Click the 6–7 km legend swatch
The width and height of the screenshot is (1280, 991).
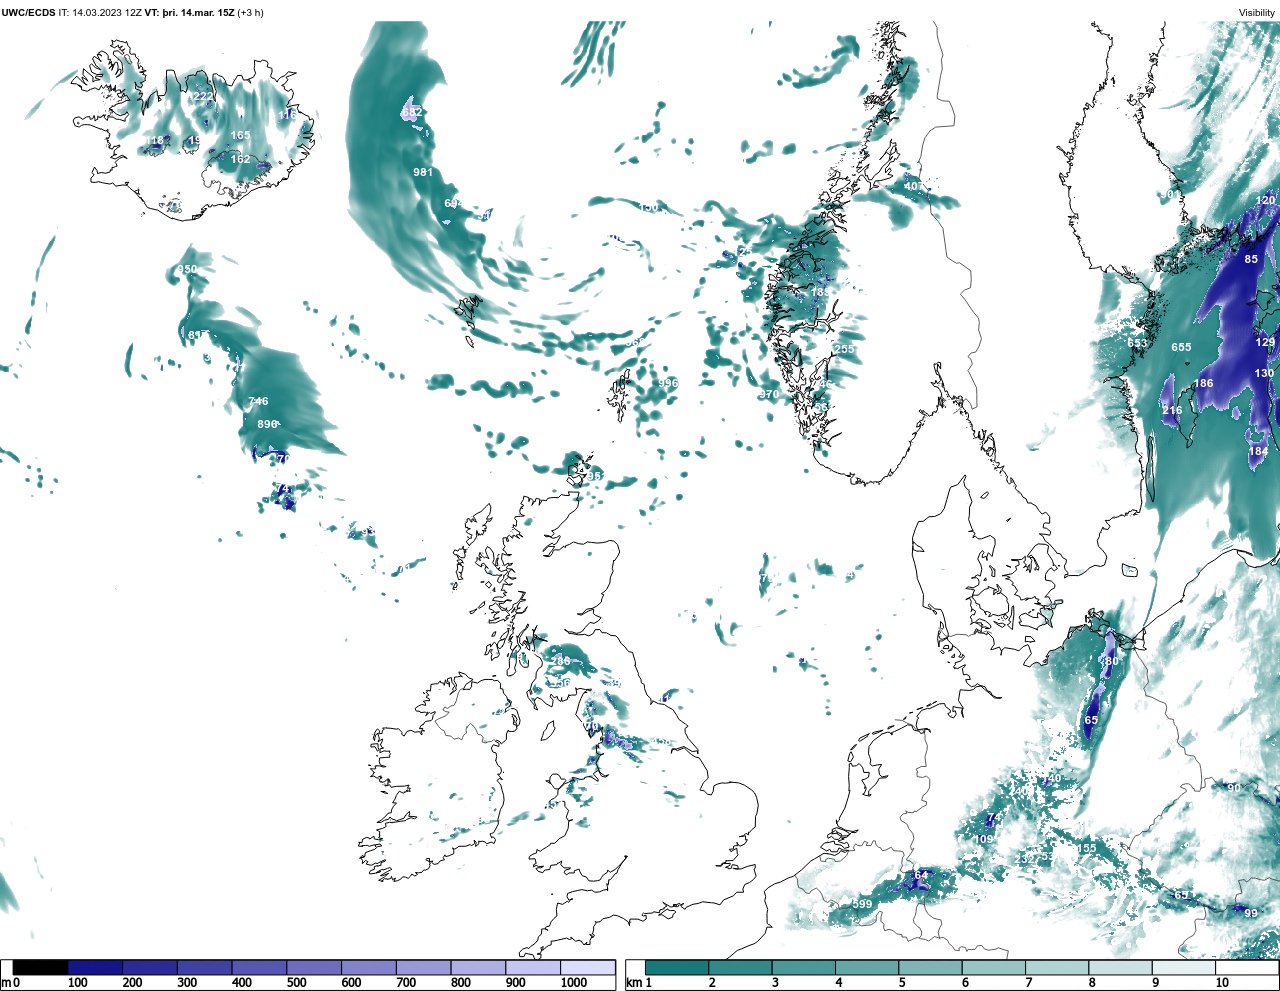click(x=994, y=968)
